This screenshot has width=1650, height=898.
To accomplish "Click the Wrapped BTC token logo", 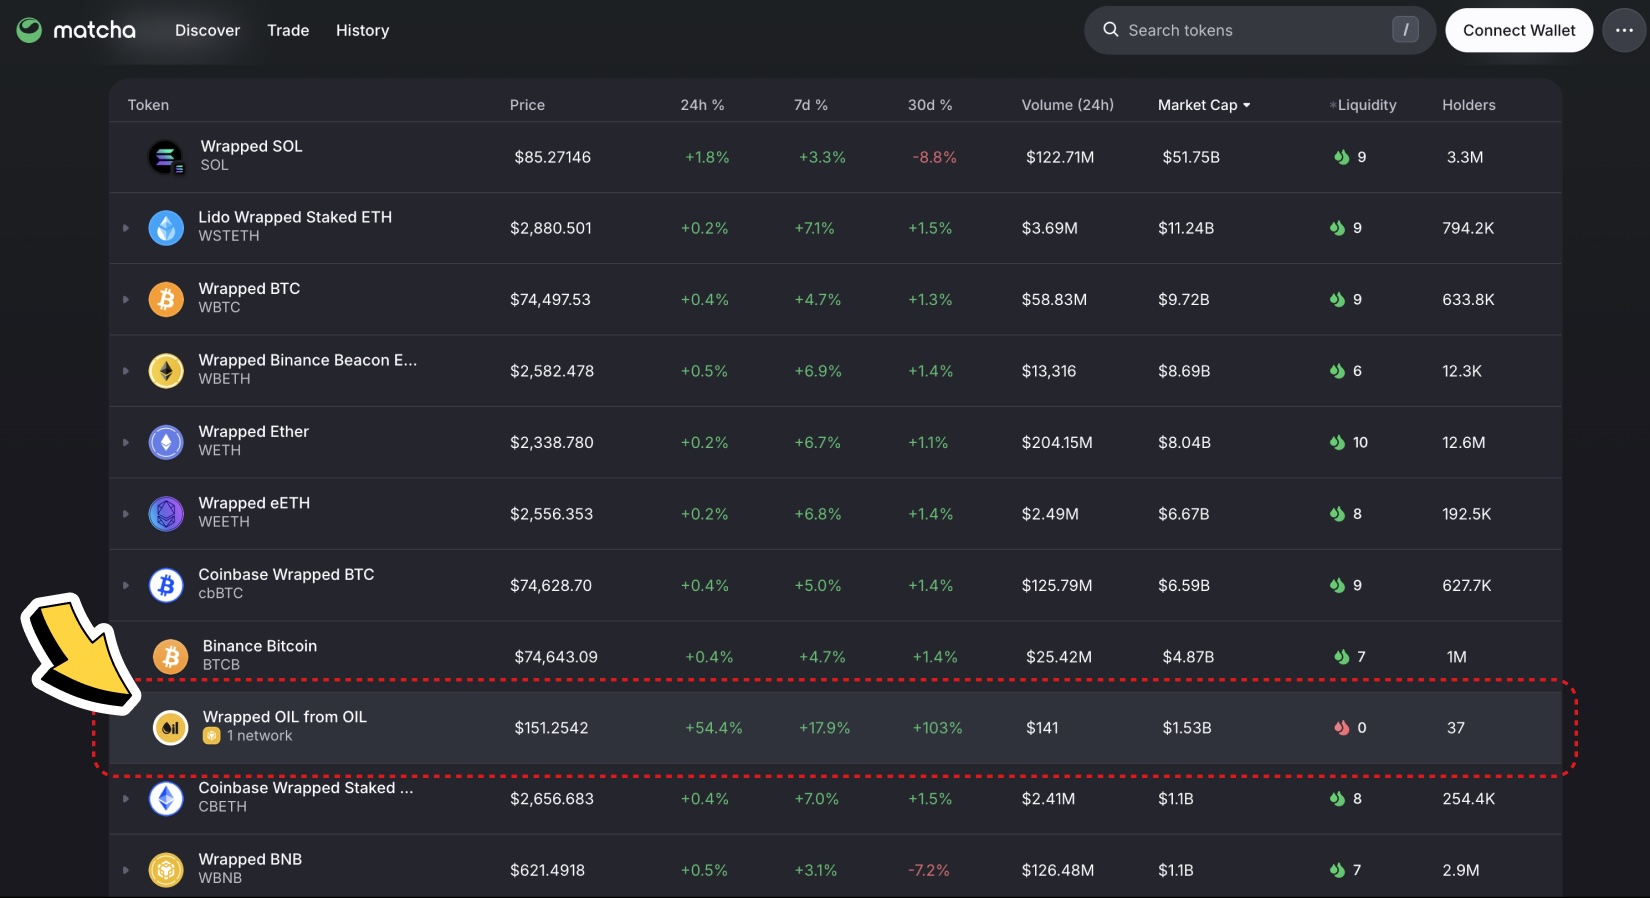I will pyautogui.click(x=166, y=299).
